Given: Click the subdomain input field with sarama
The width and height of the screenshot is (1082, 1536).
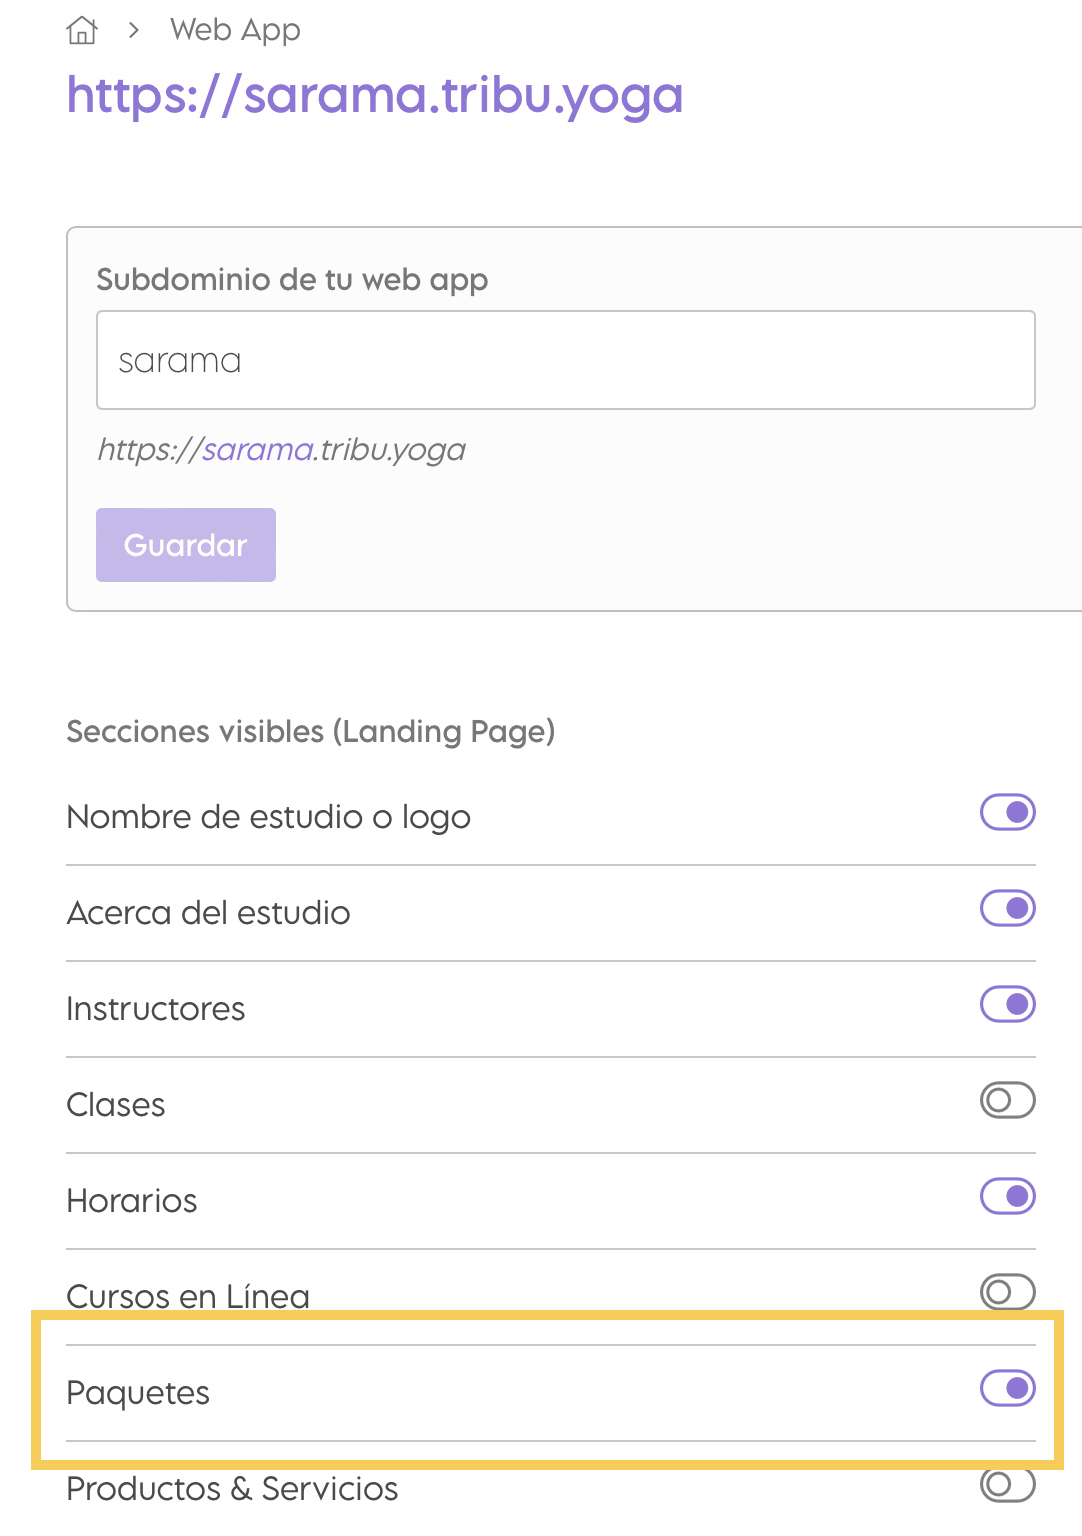Looking at the screenshot, I should point(566,360).
